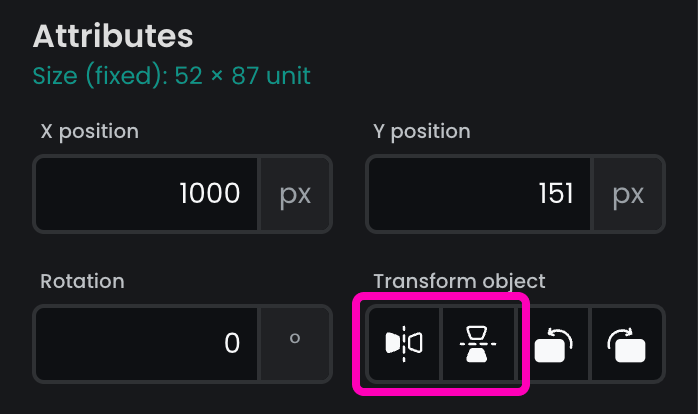Click the X position label
Image resolution: width=698 pixels, height=414 pixels.
90,131
